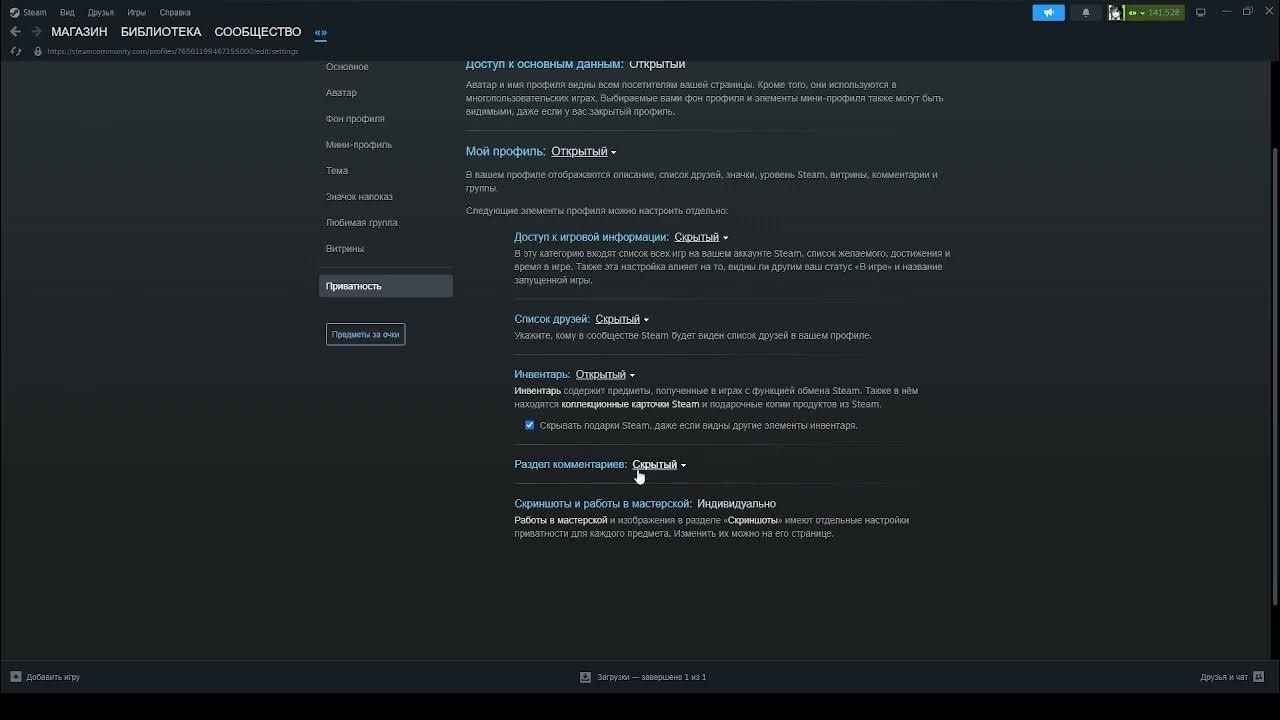Select Значок напоказ in the sidebar
Screen dimensions: 1280x720
point(359,197)
